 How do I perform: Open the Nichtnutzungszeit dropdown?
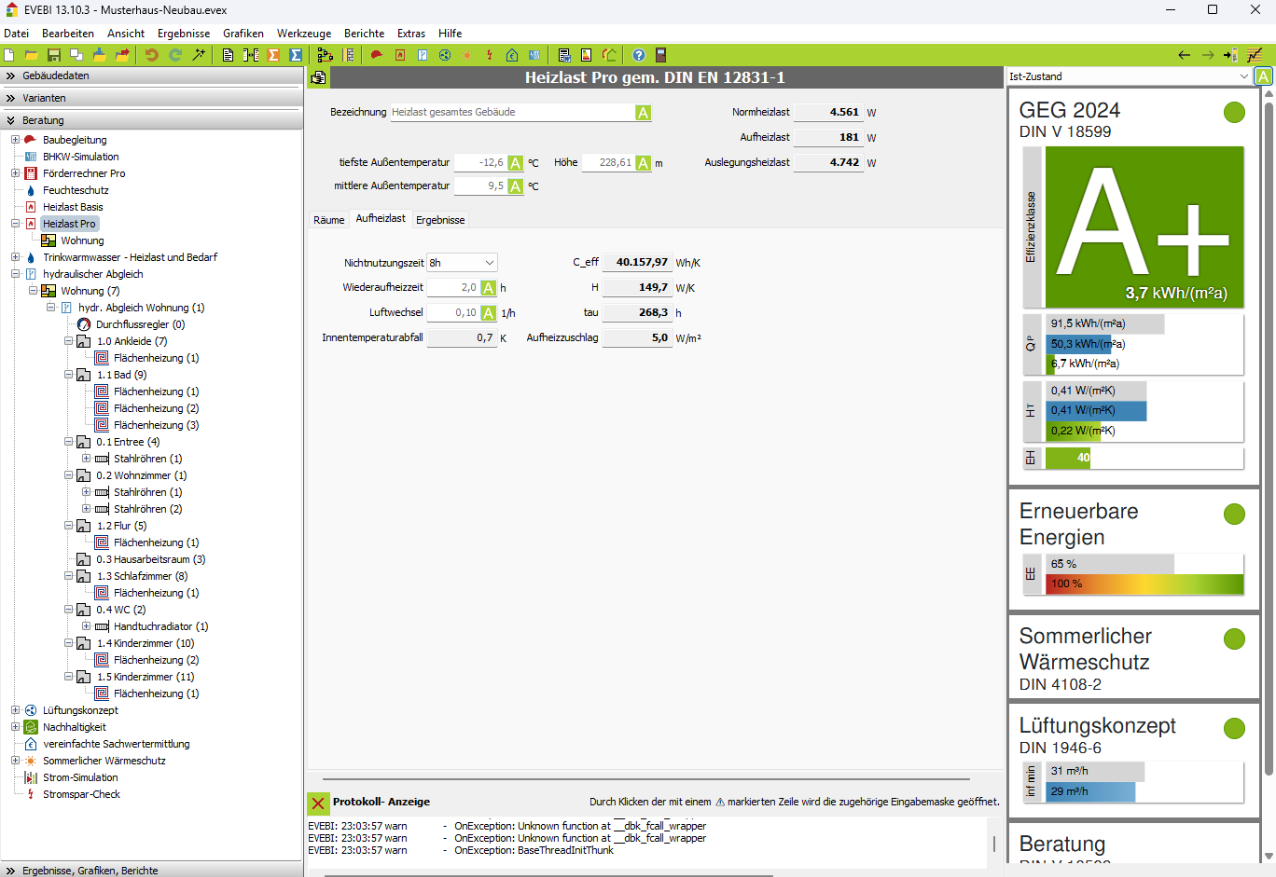coord(462,262)
